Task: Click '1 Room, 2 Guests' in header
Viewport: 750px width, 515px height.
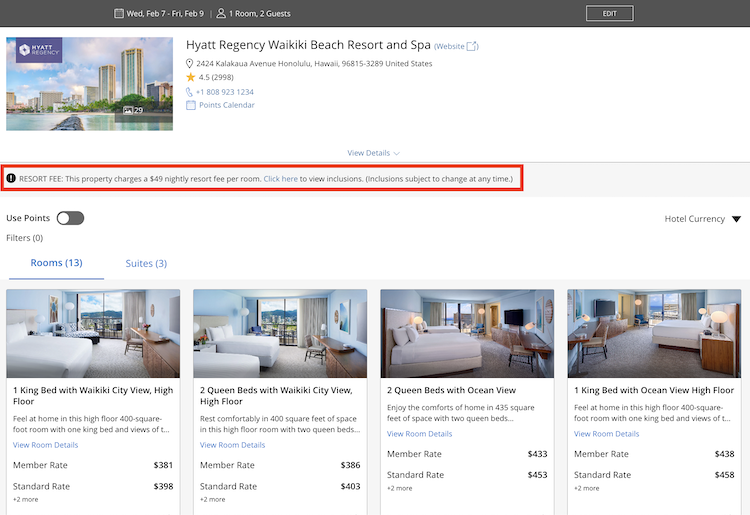Action: pos(260,14)
